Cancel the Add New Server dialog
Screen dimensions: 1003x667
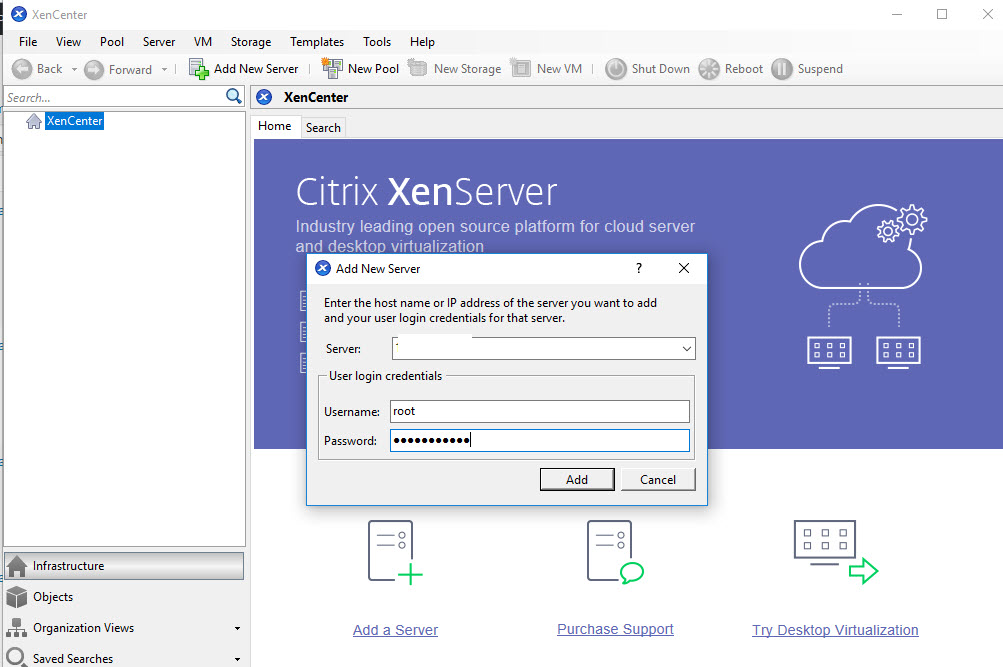pyautogui.click(x=657, y=480)
